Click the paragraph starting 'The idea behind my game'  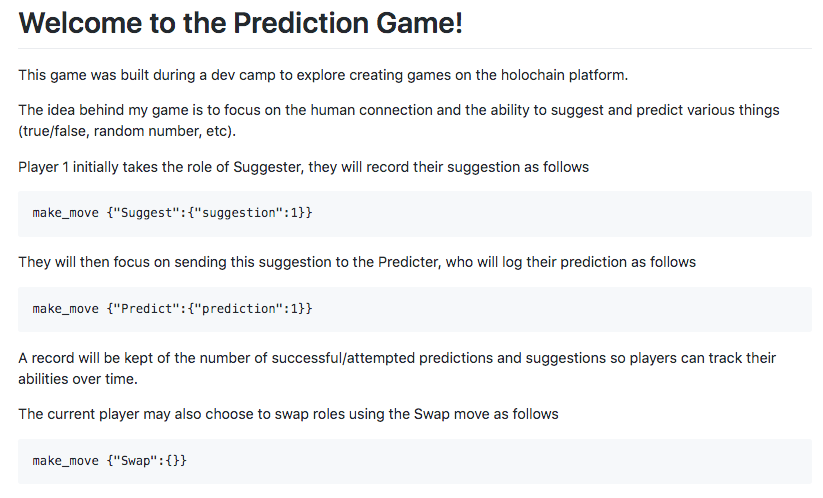click(399, 120)
